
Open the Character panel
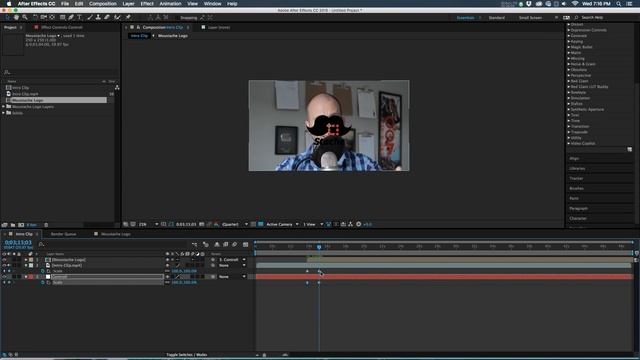tap(578, 218)
